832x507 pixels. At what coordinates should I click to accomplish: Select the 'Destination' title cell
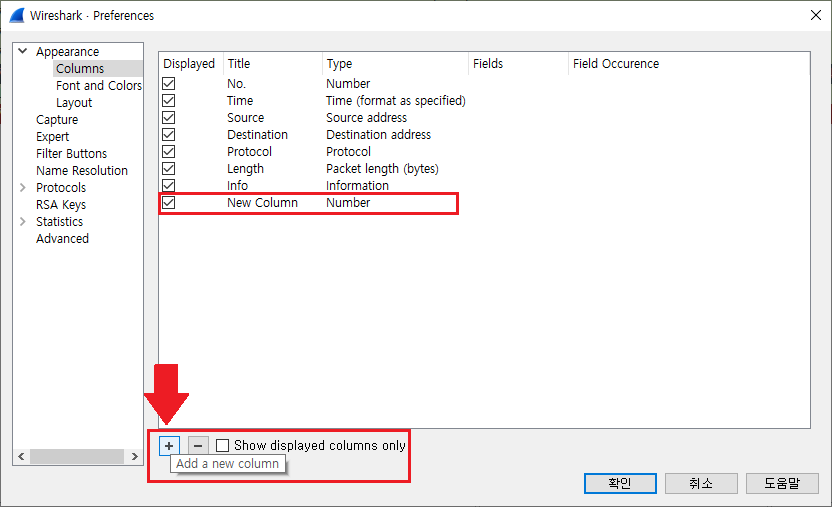click(x=257, y=135)
